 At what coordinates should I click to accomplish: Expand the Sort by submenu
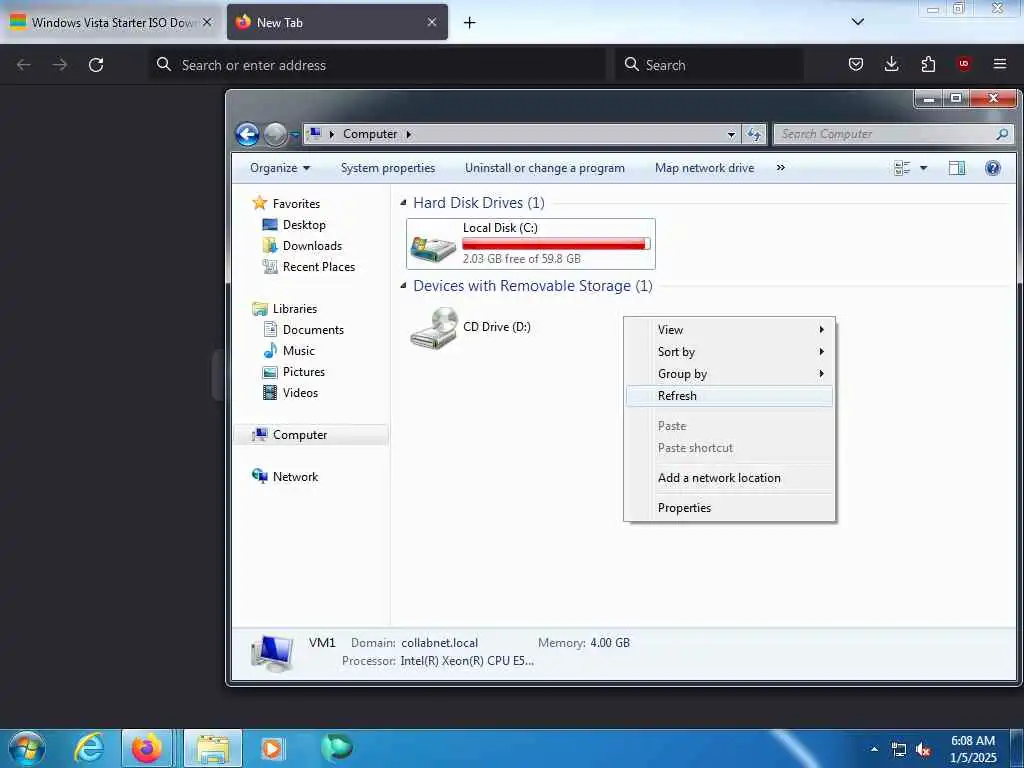[729, 352]
